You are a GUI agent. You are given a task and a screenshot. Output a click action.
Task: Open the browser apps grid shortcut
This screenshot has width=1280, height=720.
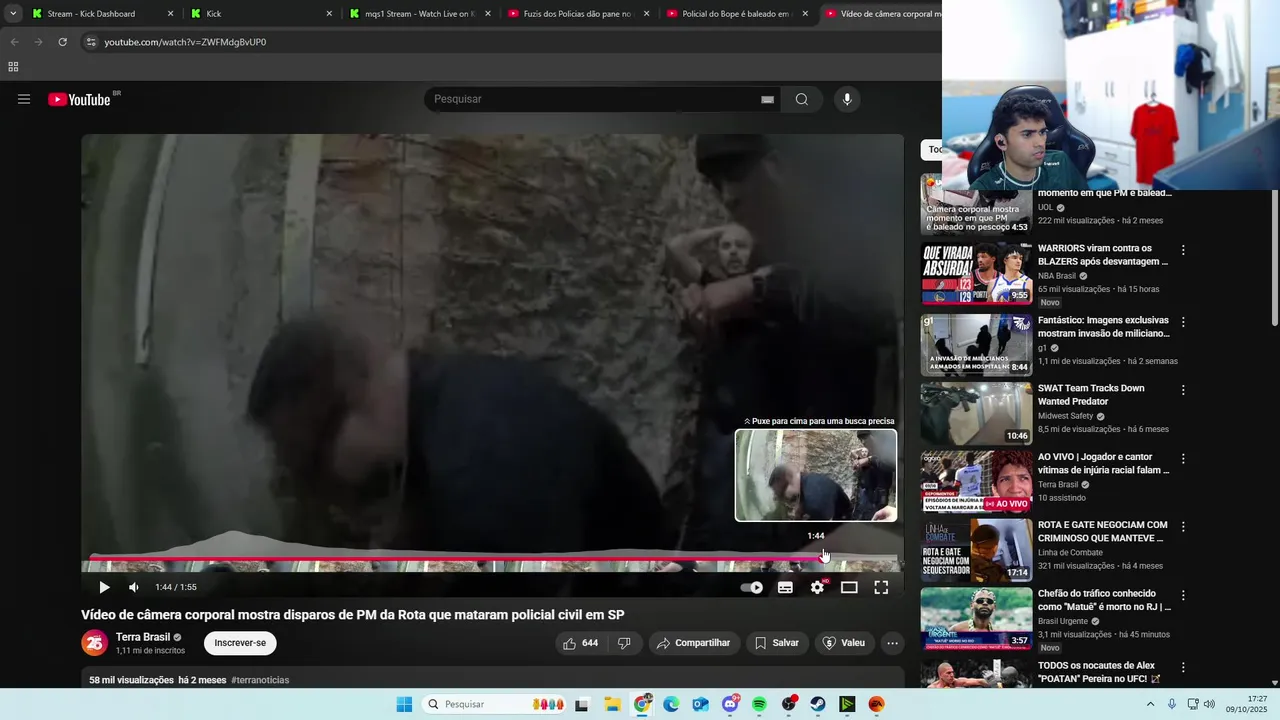tap(13, 67)
